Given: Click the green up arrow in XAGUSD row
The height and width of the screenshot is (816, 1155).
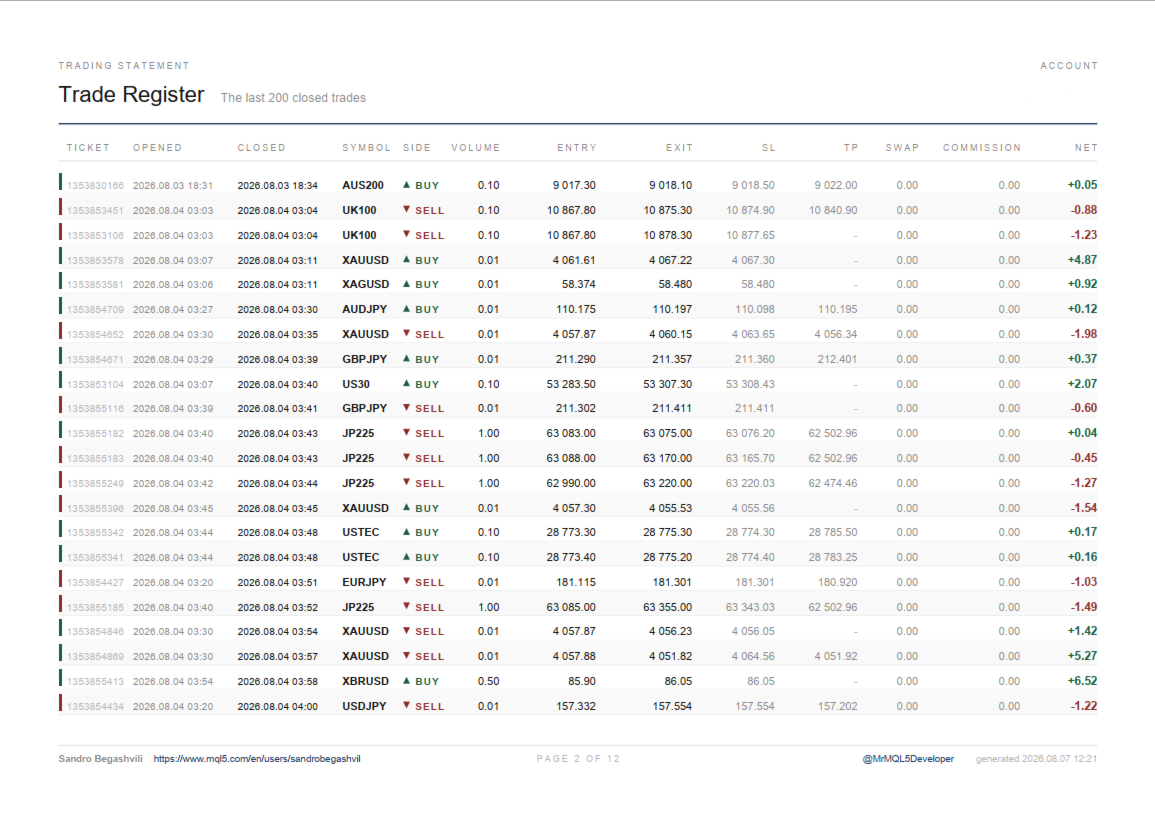Looking at the screenshot, I should pos(406,284).
